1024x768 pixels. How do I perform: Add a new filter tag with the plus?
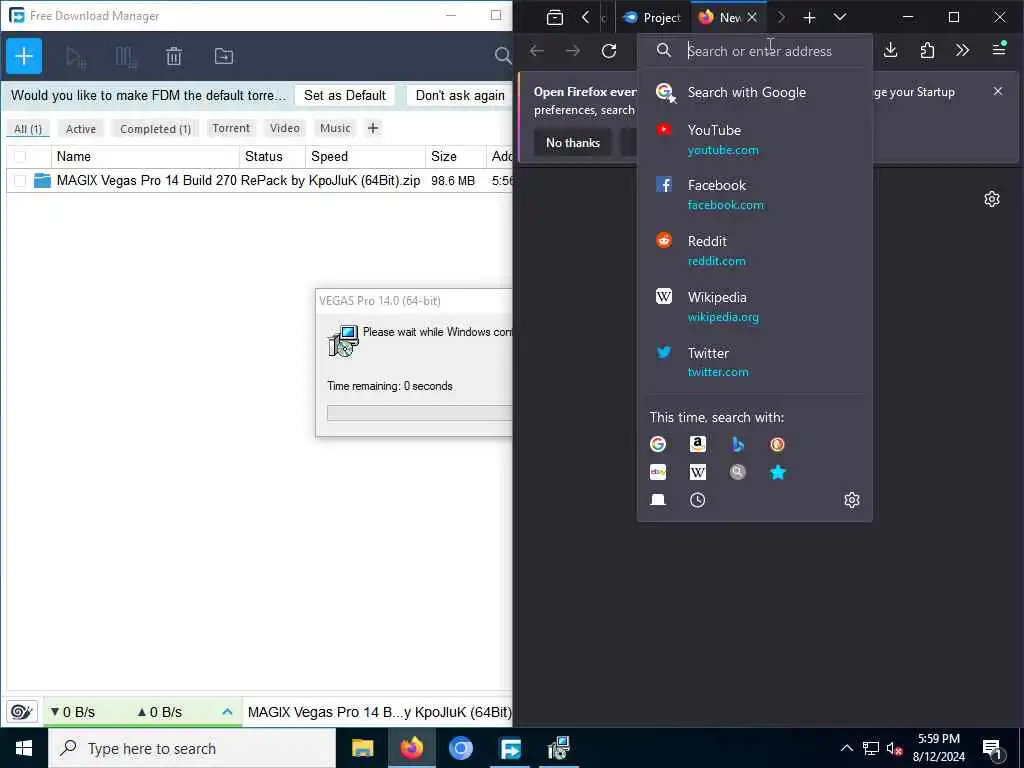pyautogui.click(x=373, y=129)
